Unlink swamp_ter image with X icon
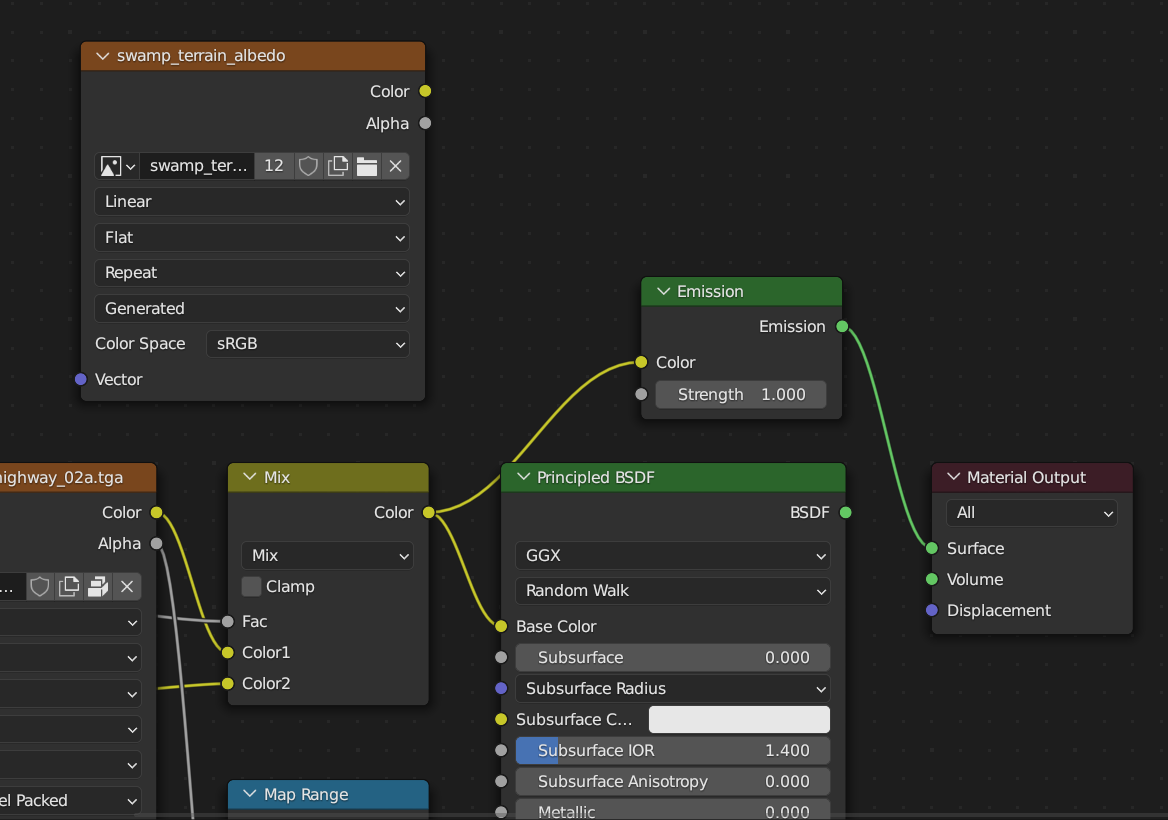Image resolution: width=1168 pixels, height=820 pixels. tap(396, 166)
